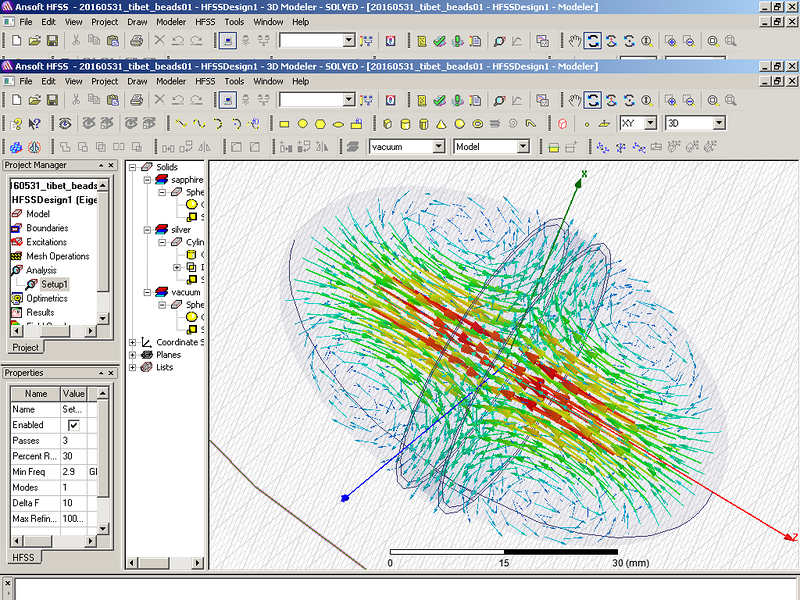This screenshot has height=600, width=800.
Task: Click the Save file icon in toolbar
Action: tap(51, 100)
